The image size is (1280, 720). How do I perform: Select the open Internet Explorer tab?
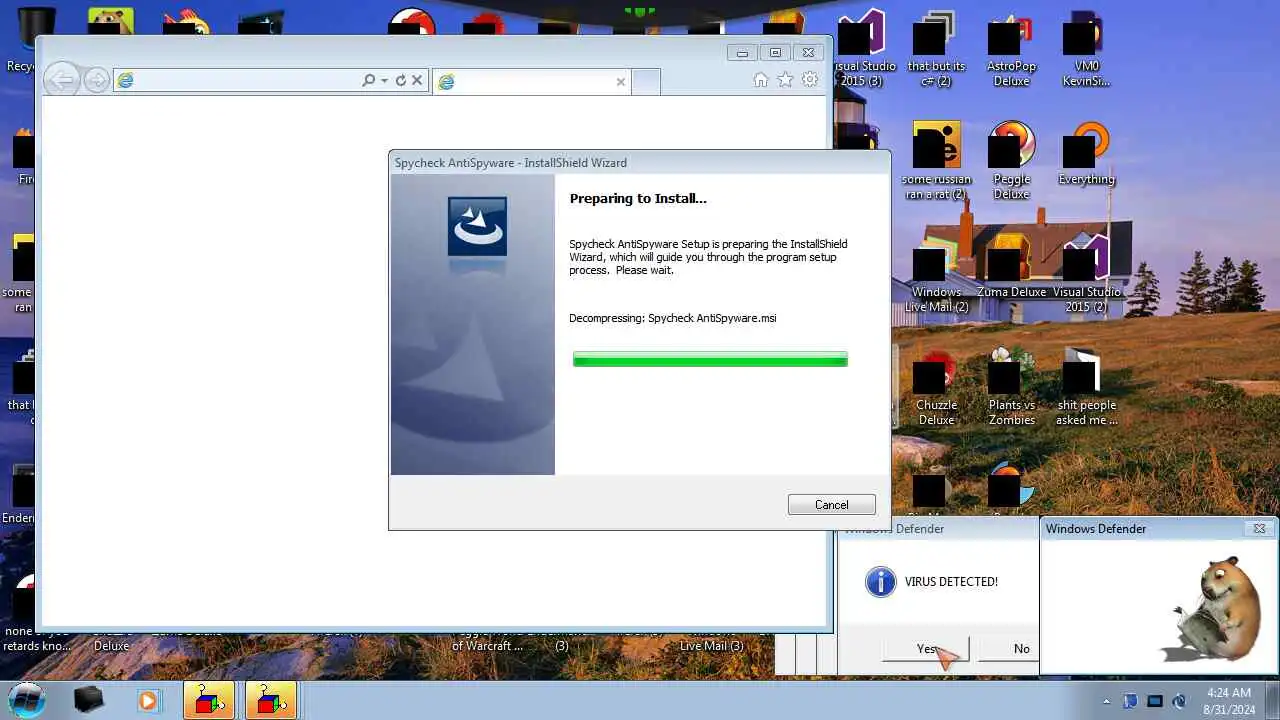click(x=531, y=82)
